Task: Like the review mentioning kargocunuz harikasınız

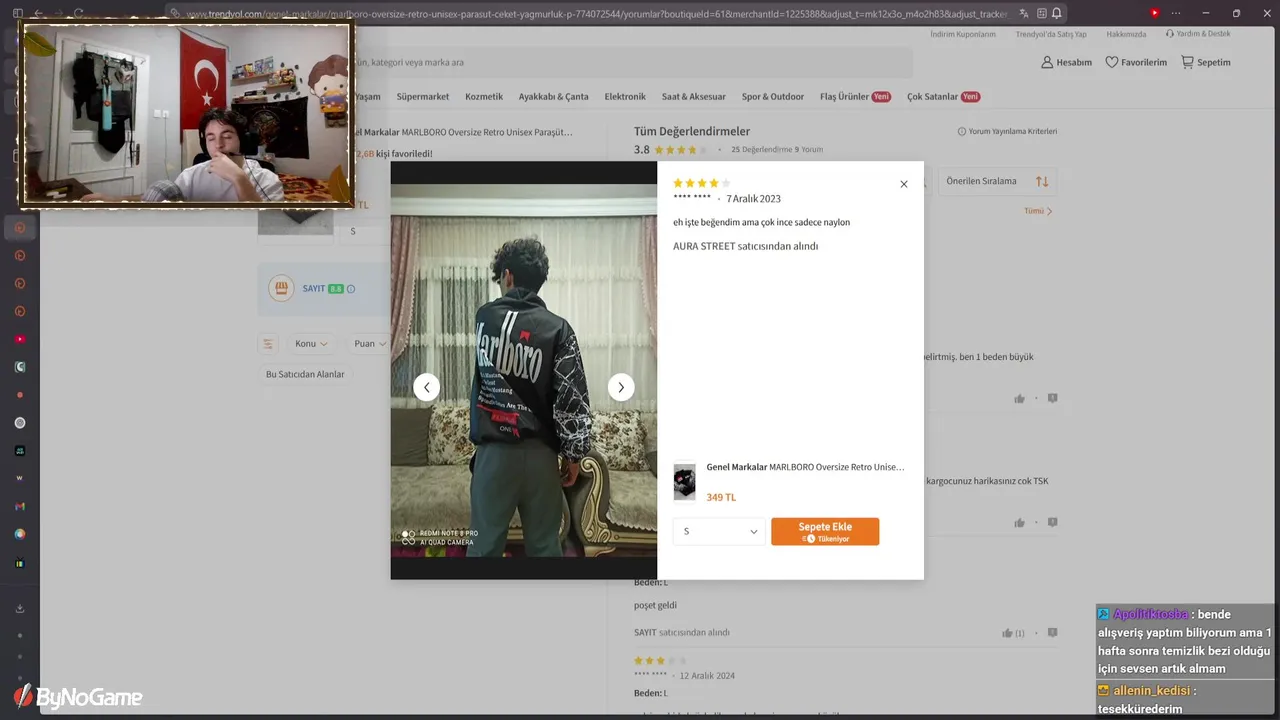Action: click(x=1019, y=523)
